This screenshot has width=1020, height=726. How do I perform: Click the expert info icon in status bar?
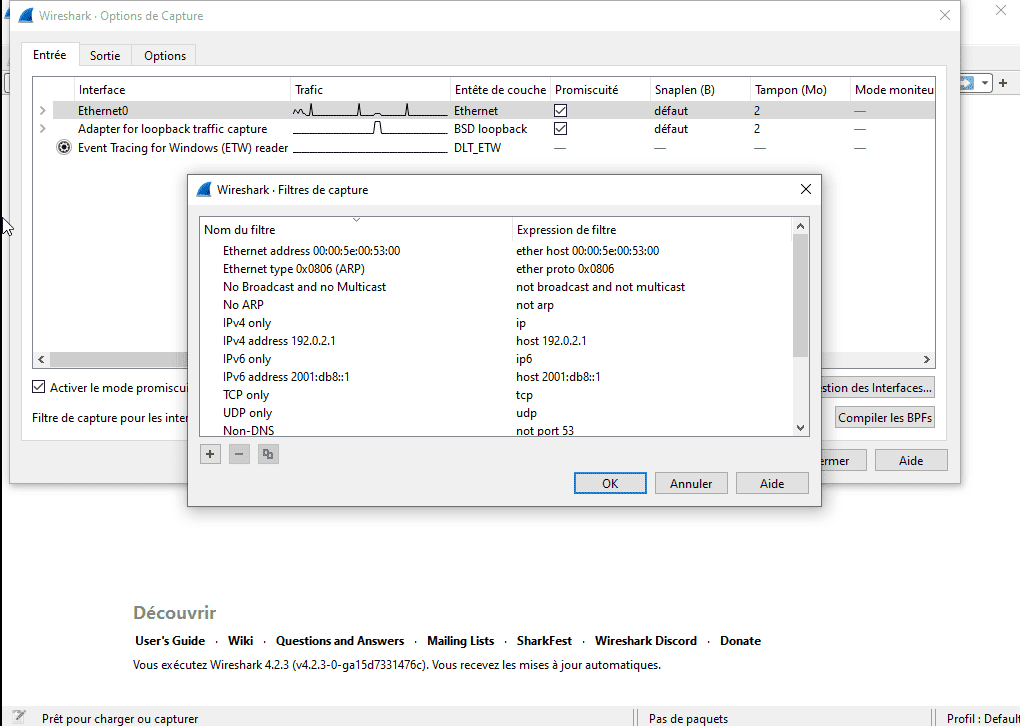click(x=18, y=718)
